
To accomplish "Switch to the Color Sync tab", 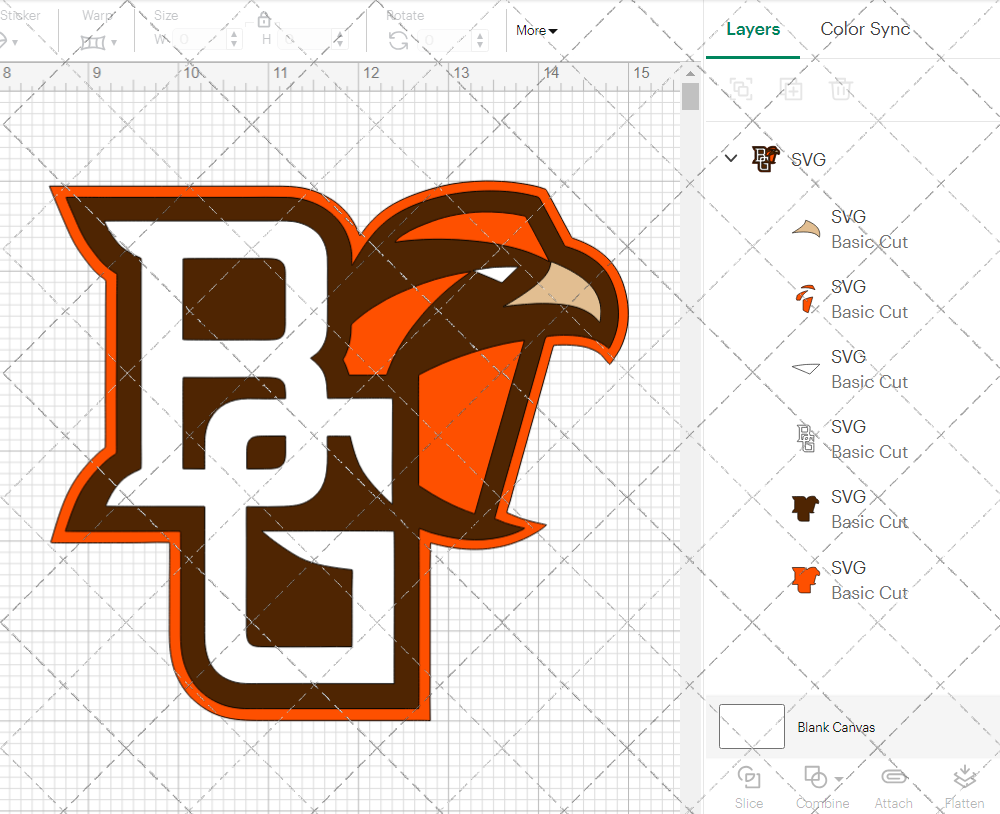I will tap(864, 29).
